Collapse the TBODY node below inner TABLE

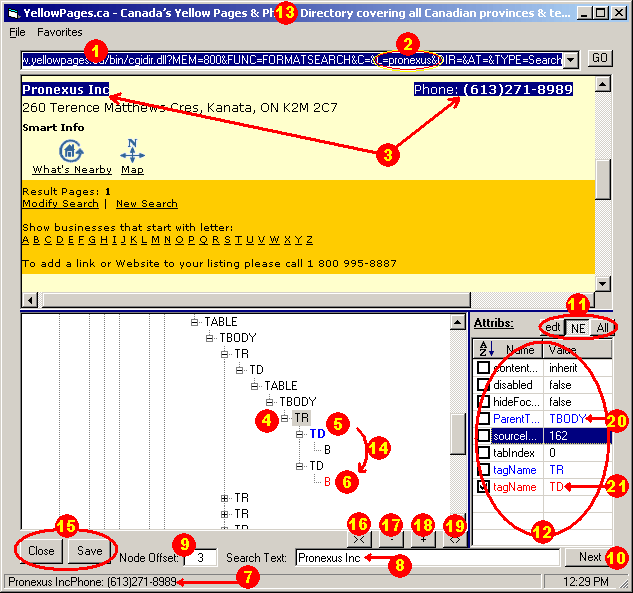click(x=269, y=402)
